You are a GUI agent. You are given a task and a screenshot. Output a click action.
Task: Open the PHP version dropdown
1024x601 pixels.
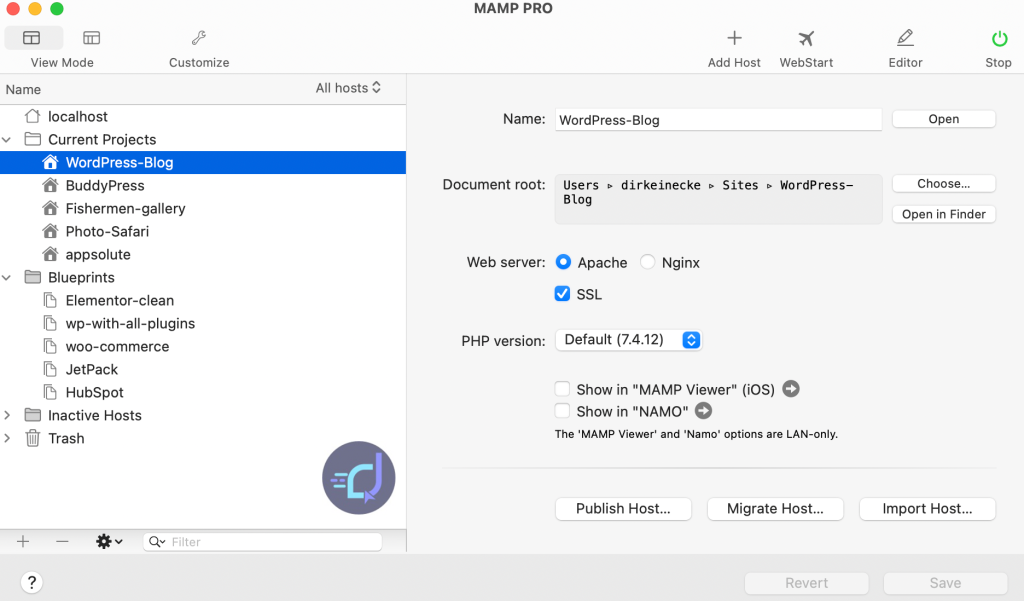tap(628, 340)
